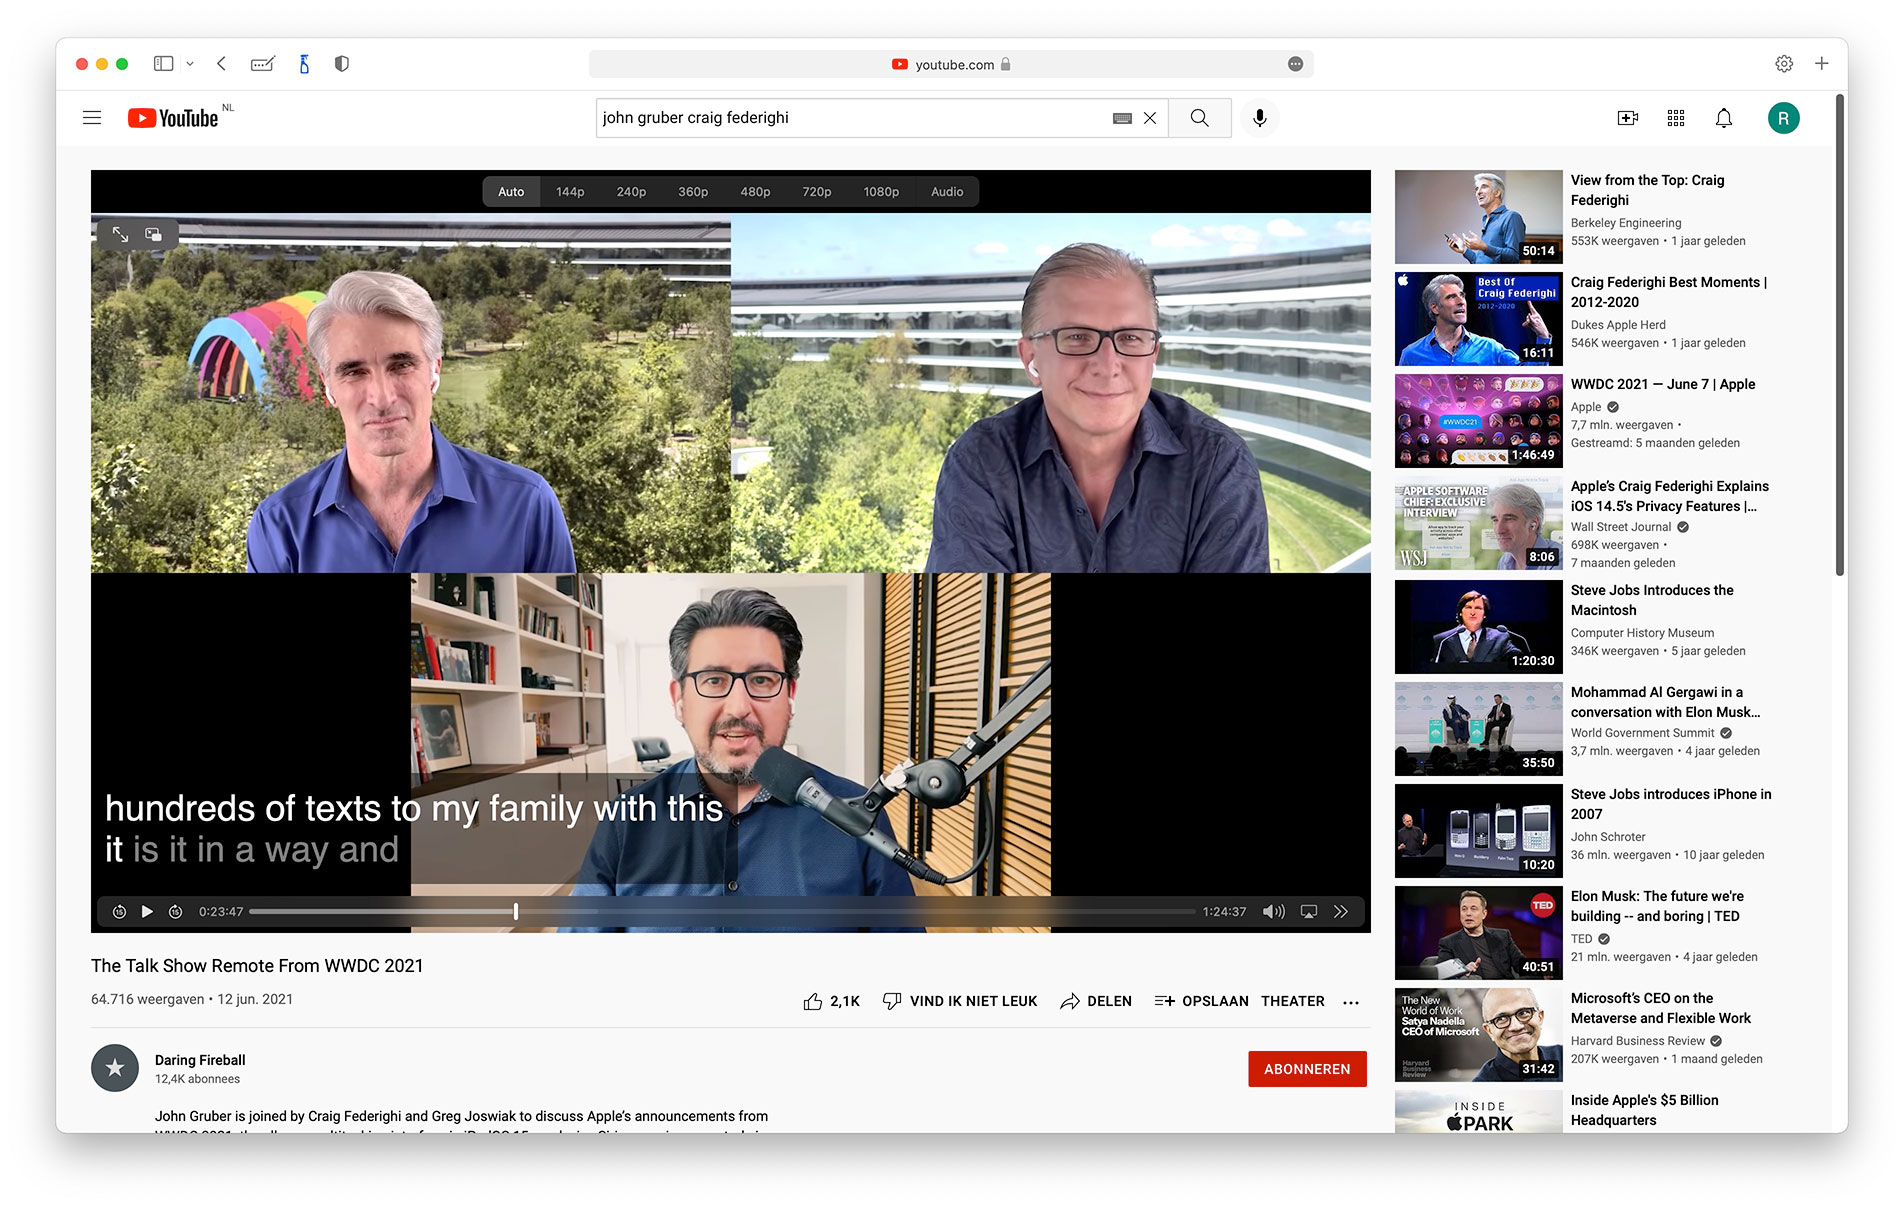Image resolution: width=1904 pixels, height=1207 pixels.
Task: Open the Daring Fireball channel name link
Action: (x=200, y=1060)
